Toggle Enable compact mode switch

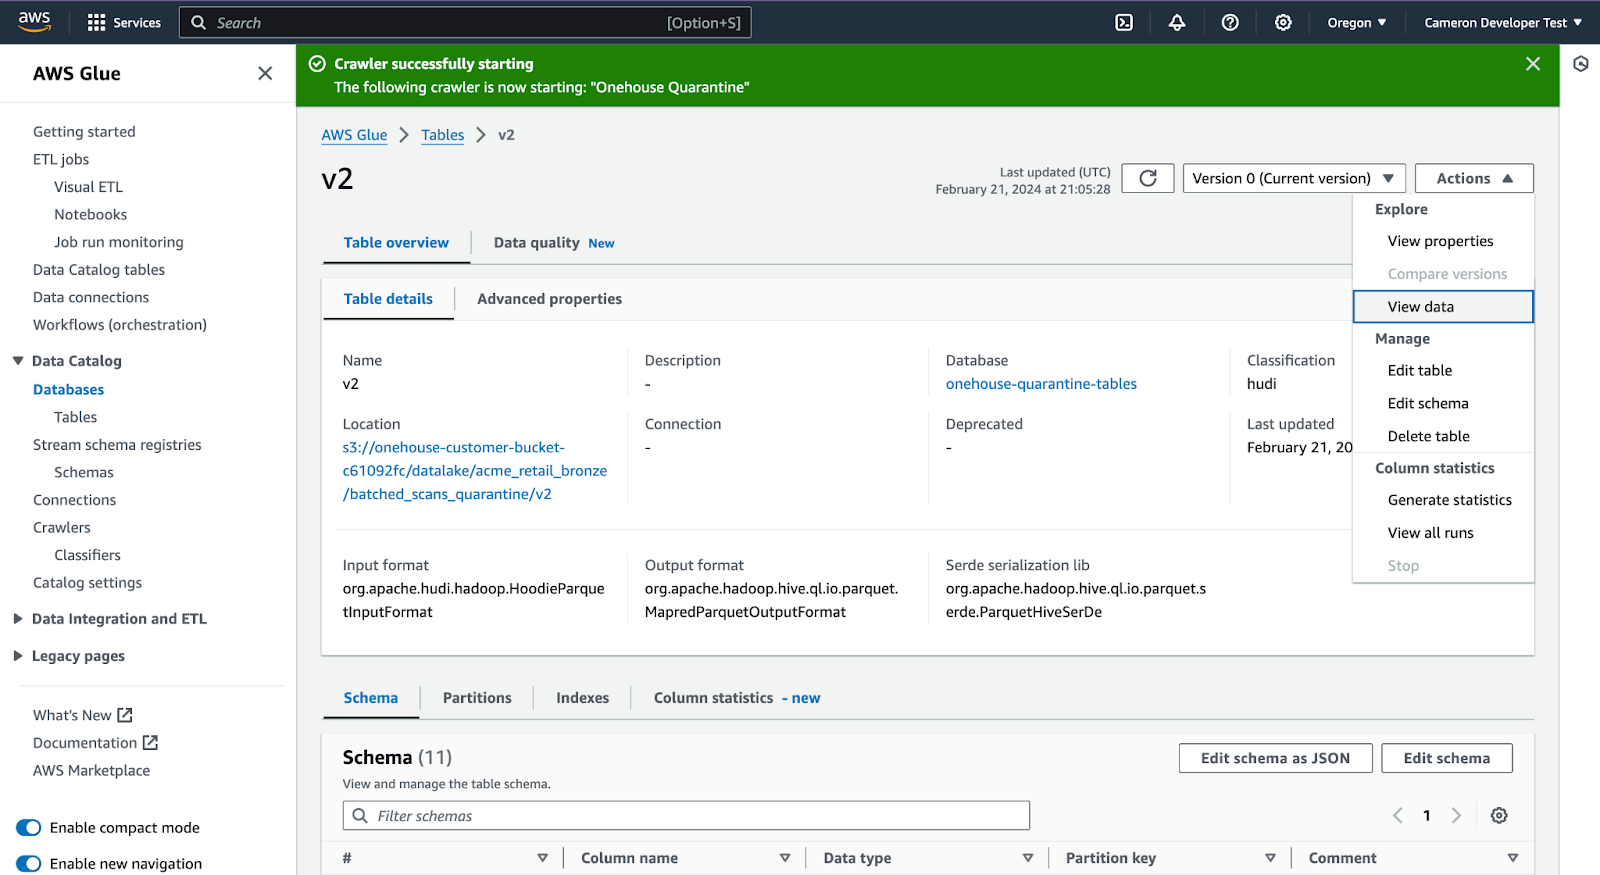click(x=29, y=827)
